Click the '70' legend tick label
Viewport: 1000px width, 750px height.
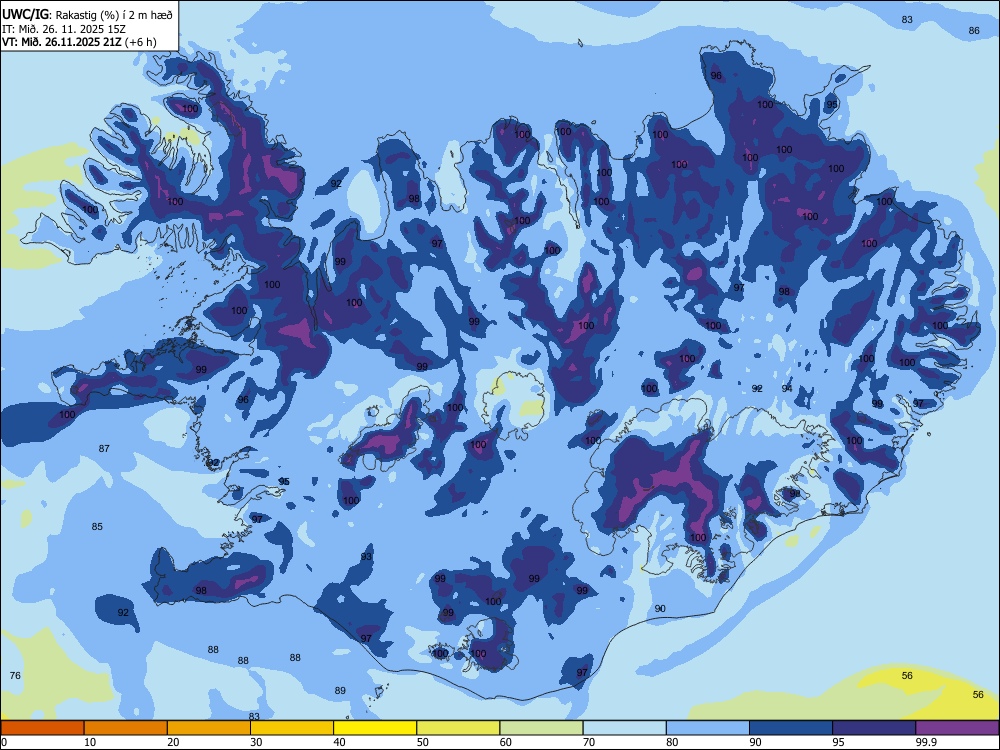589,742
